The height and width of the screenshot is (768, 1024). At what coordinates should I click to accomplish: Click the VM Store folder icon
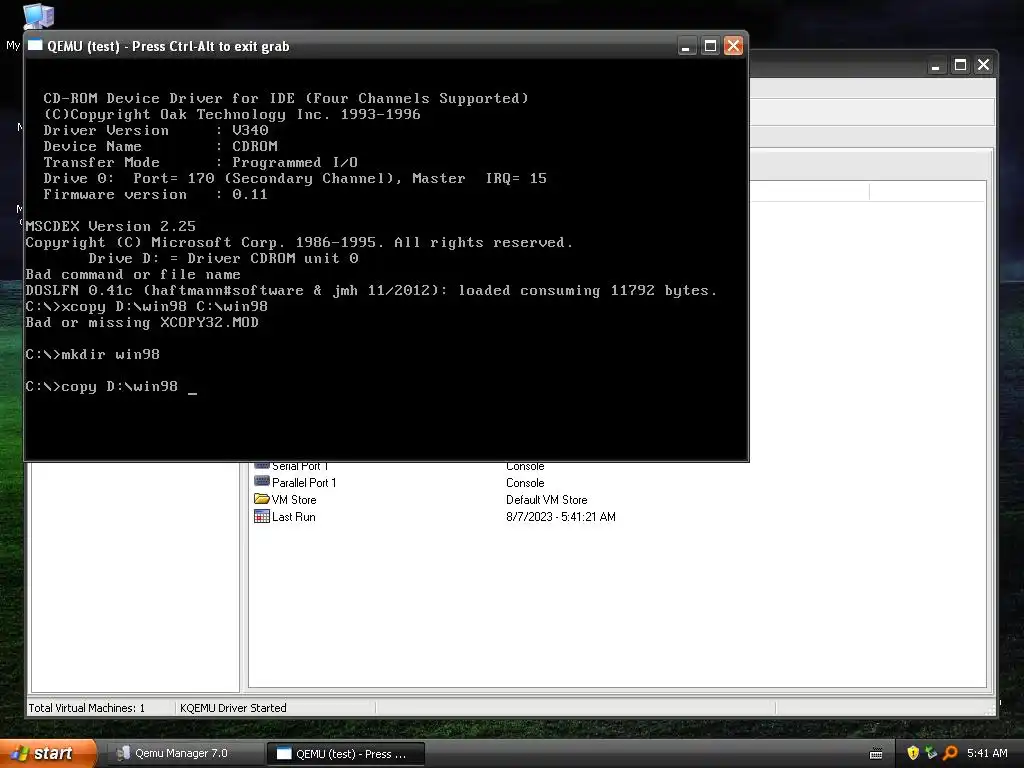tap(262, 499)
